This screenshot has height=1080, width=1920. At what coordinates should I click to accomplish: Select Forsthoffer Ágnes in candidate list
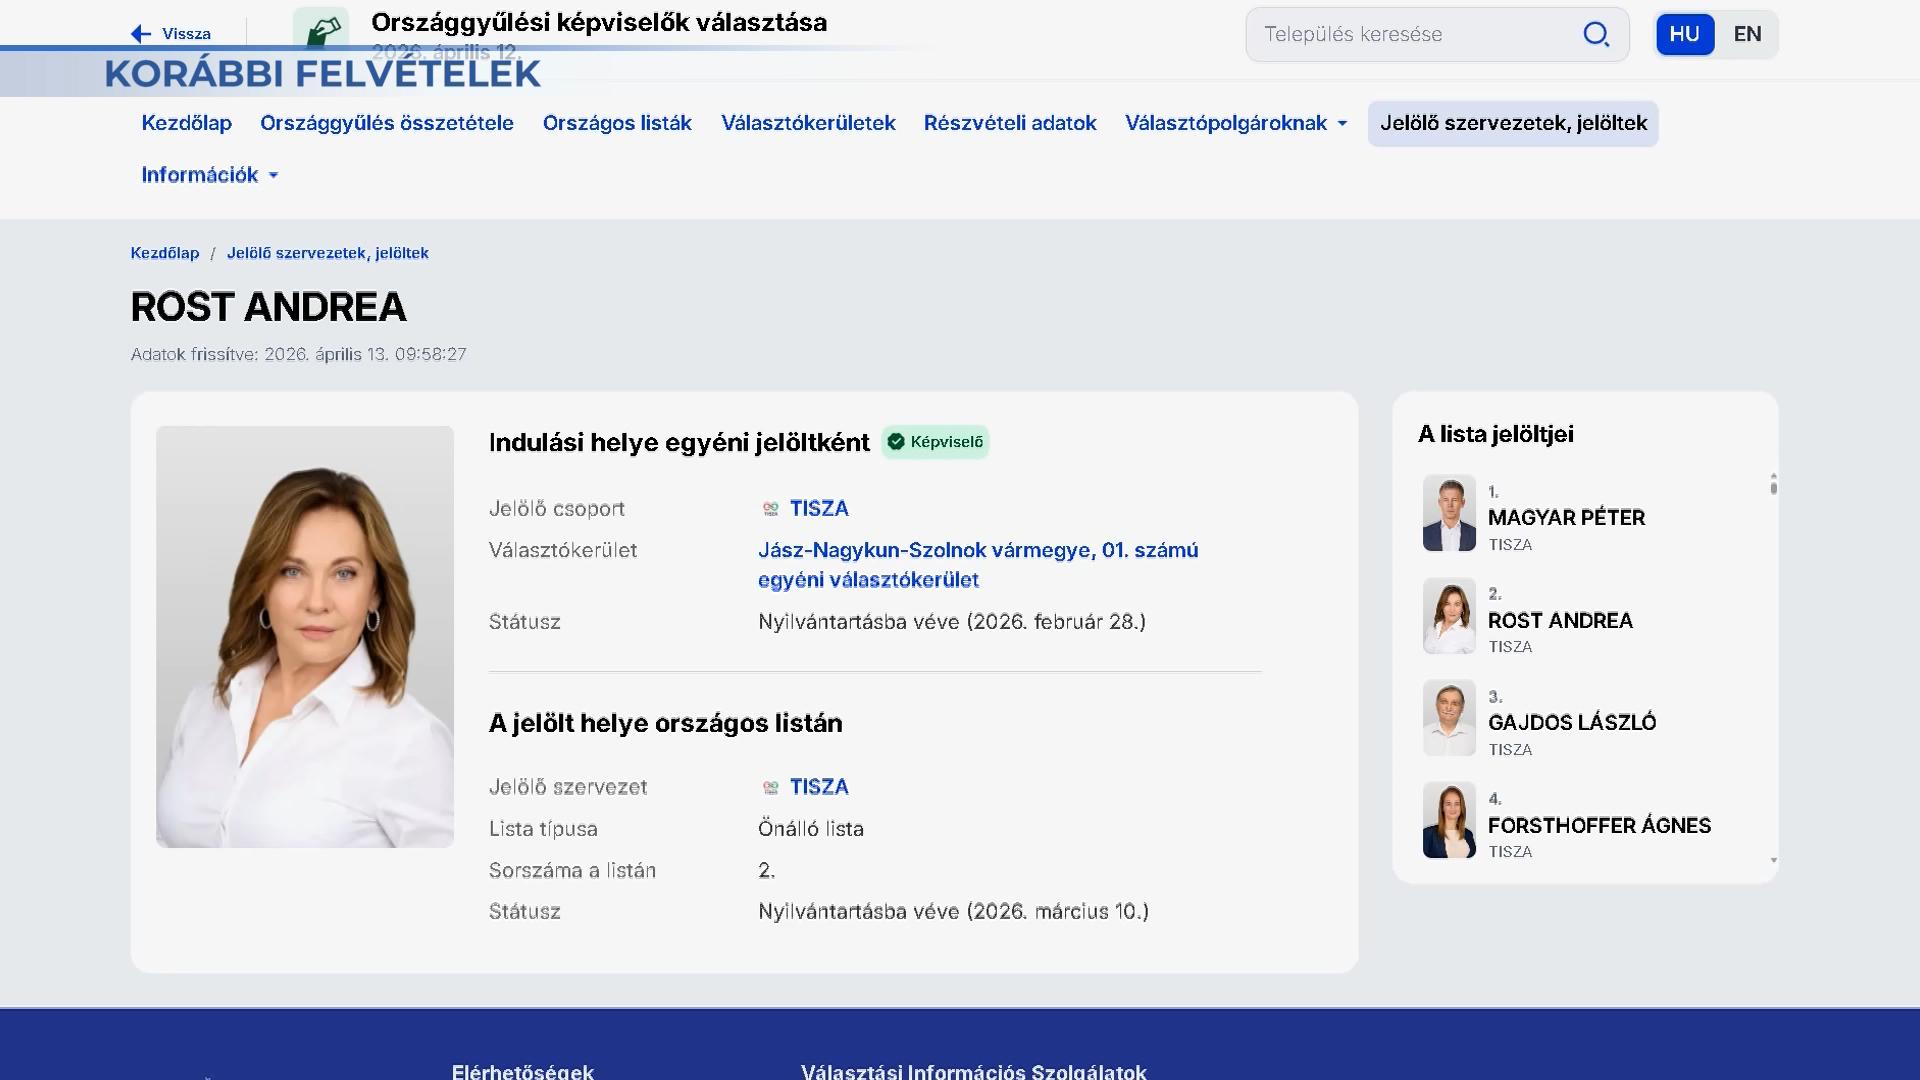[1598, 825]
